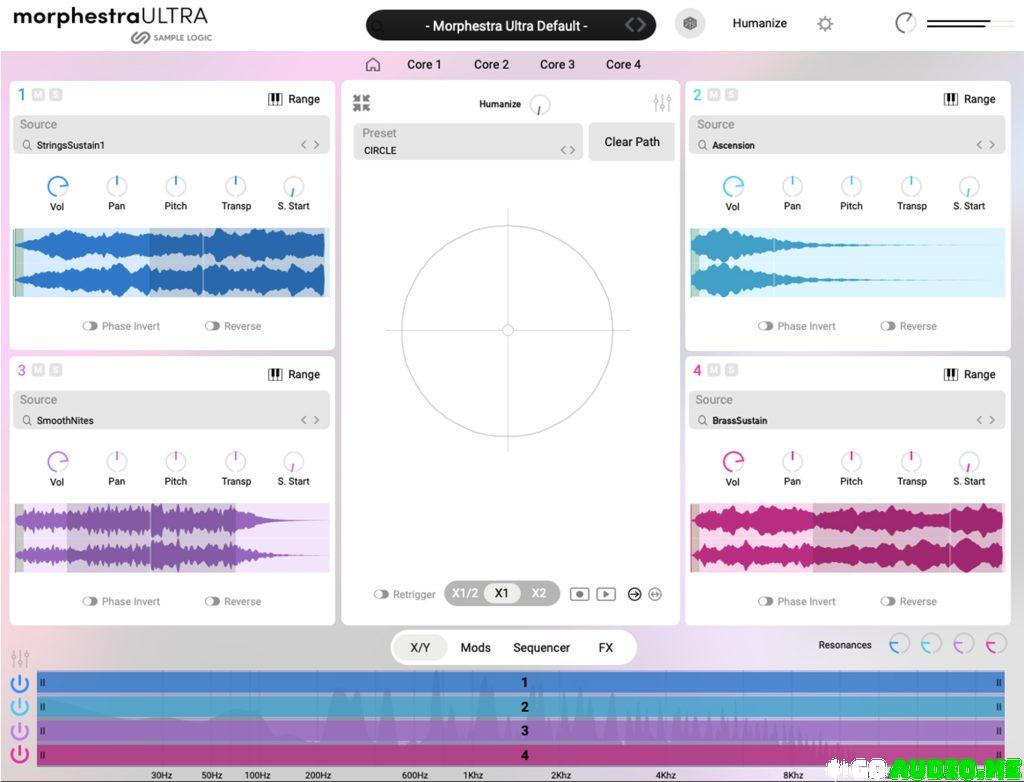Click the play icon below the XY pad
The image size is (1024, 782).
click(x=606, y=593)
